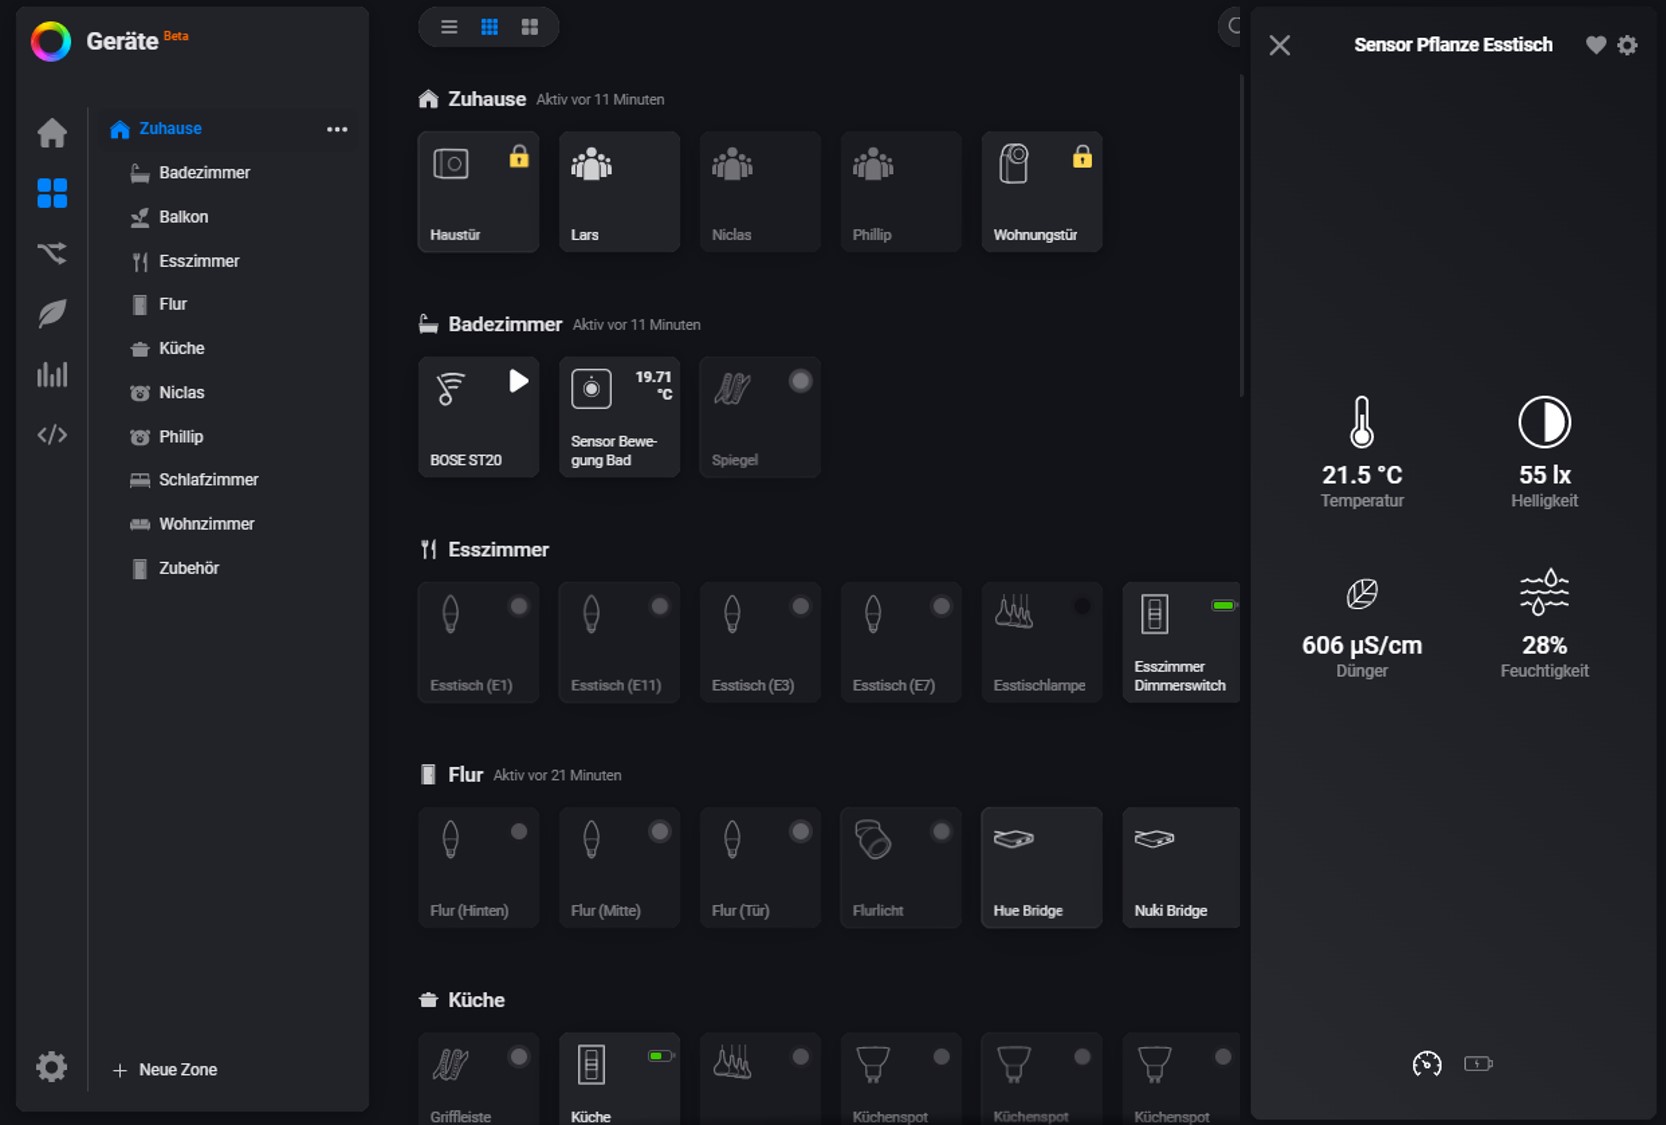Open the Niclas presence tile in Zuhause devices
Screen dimensions: 1666x1125
coord(760,192)
